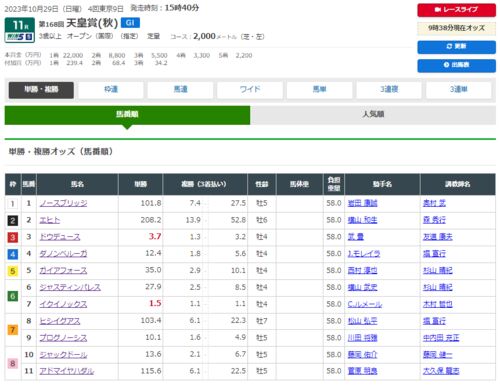The height and width of the screenshot is (385, 500).
Task: Open horse link ガイアフォース
Action: click(63, 271)
